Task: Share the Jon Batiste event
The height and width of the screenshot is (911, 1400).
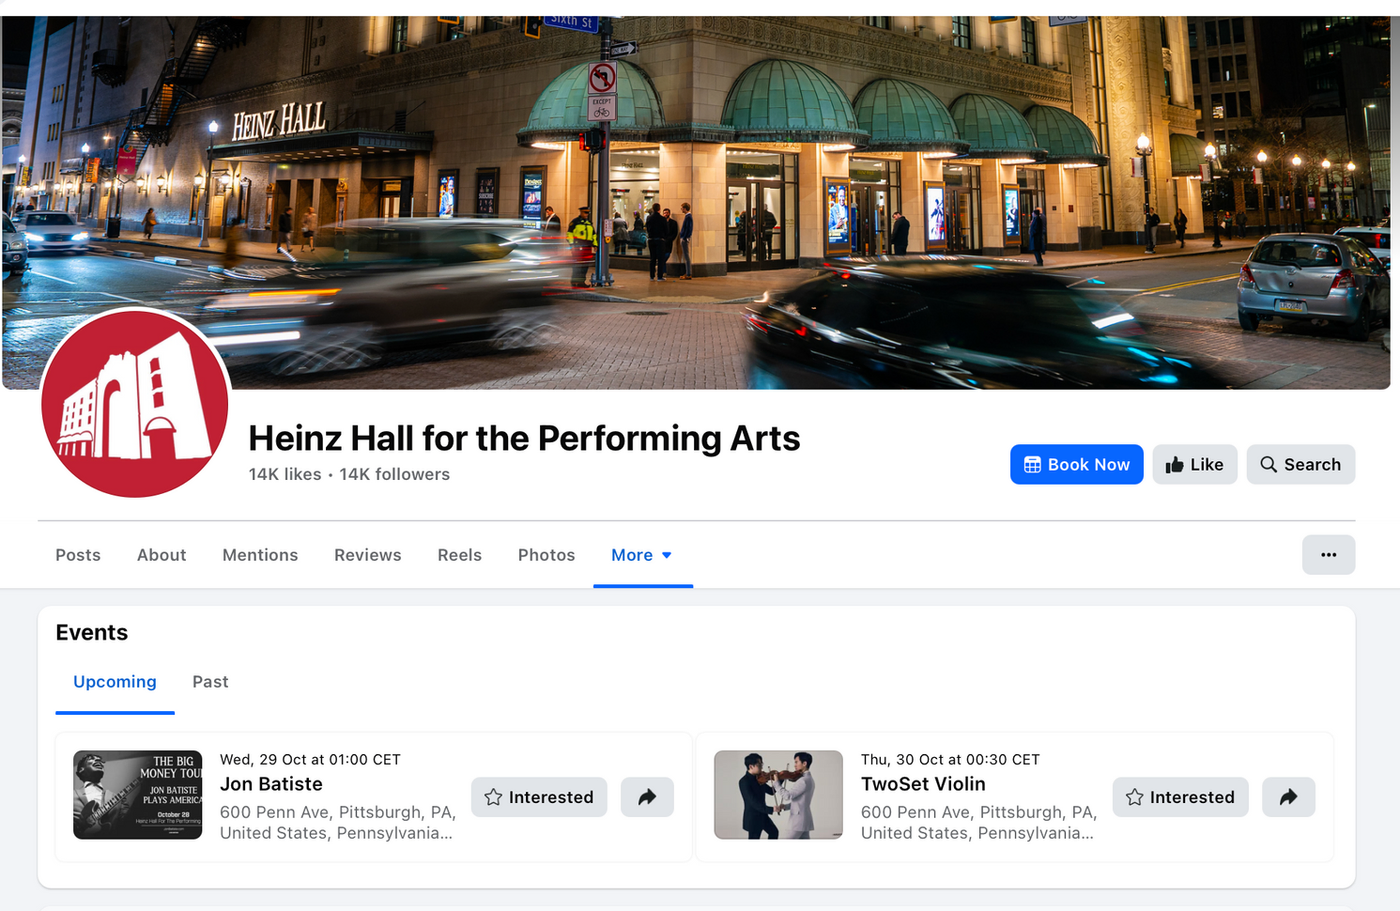Action: pos(647,797)
